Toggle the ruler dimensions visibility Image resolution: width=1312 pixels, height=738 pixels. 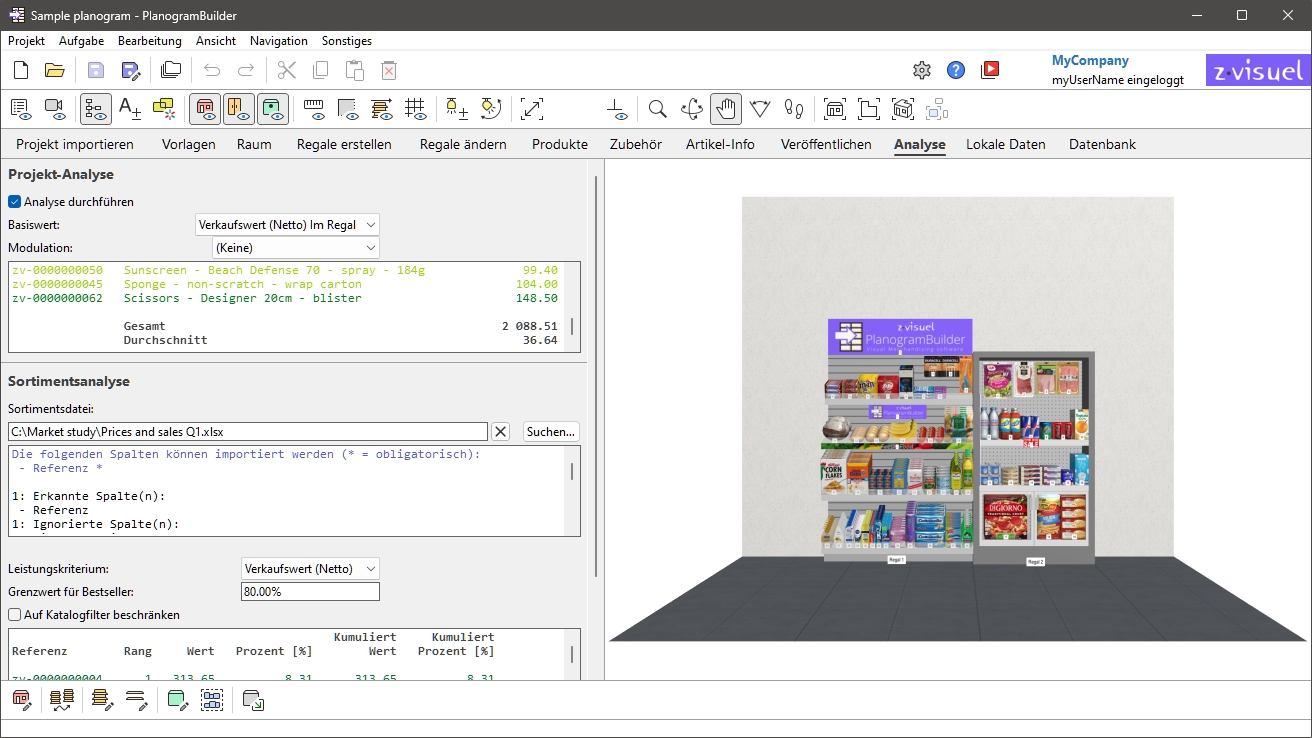click(314, 108)
